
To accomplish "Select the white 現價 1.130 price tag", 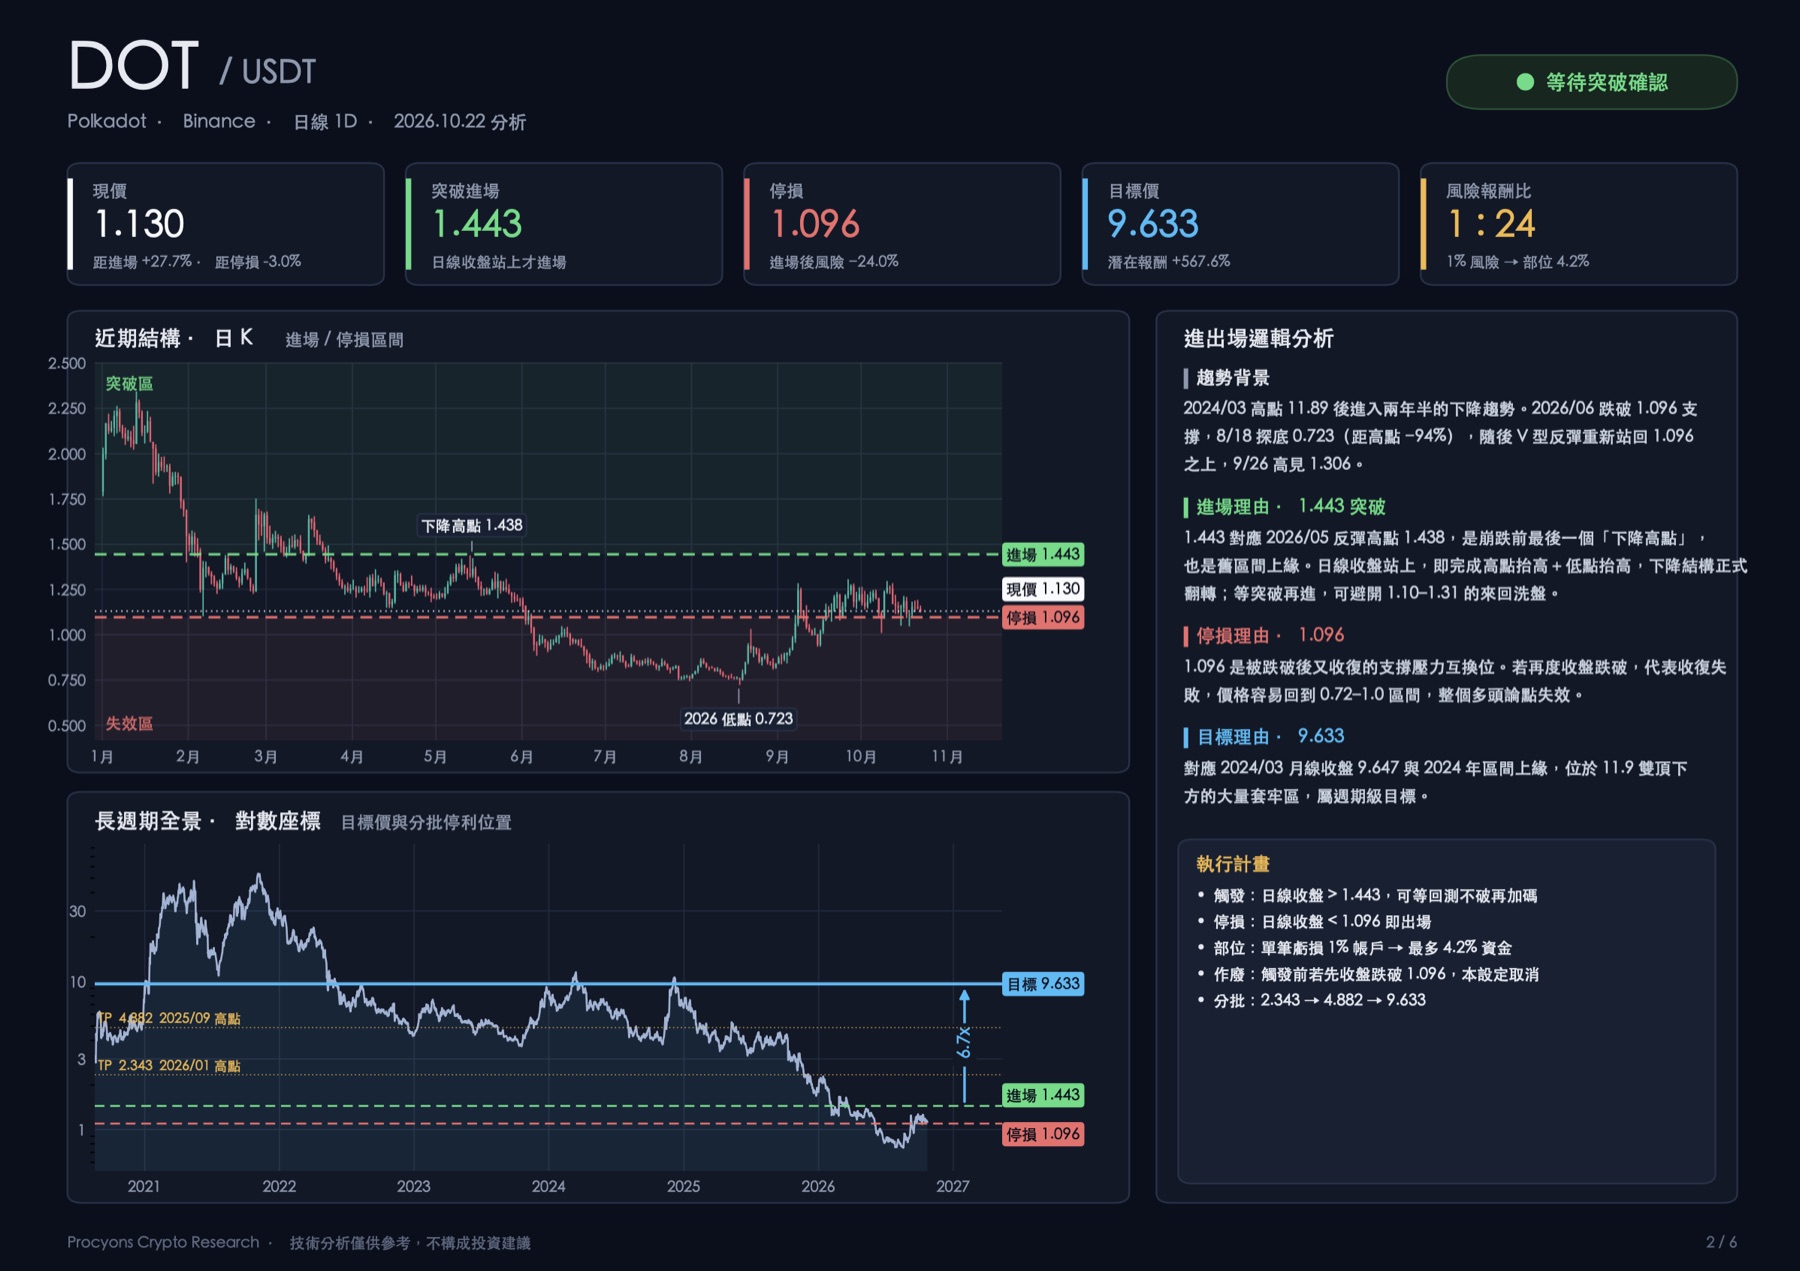I will click(1043, 589).
